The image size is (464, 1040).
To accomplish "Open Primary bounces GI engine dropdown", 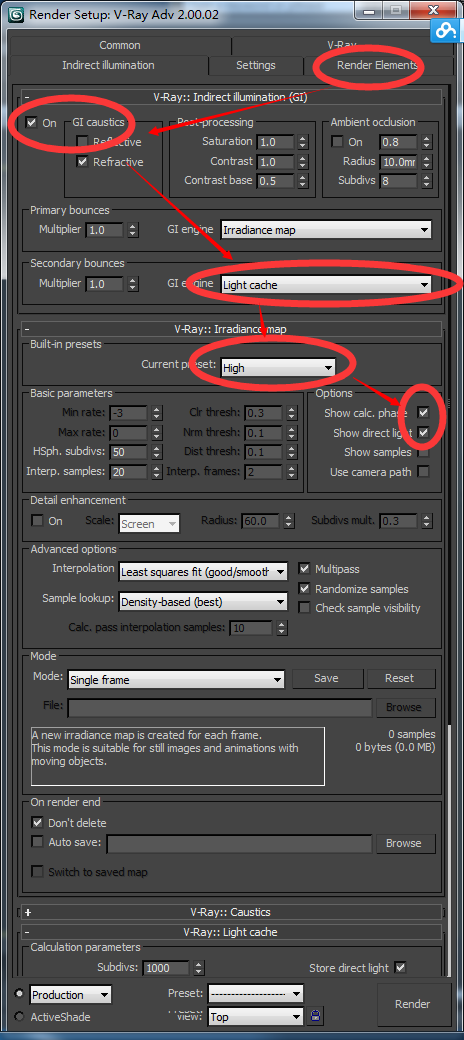I will (x=325, y=230).
